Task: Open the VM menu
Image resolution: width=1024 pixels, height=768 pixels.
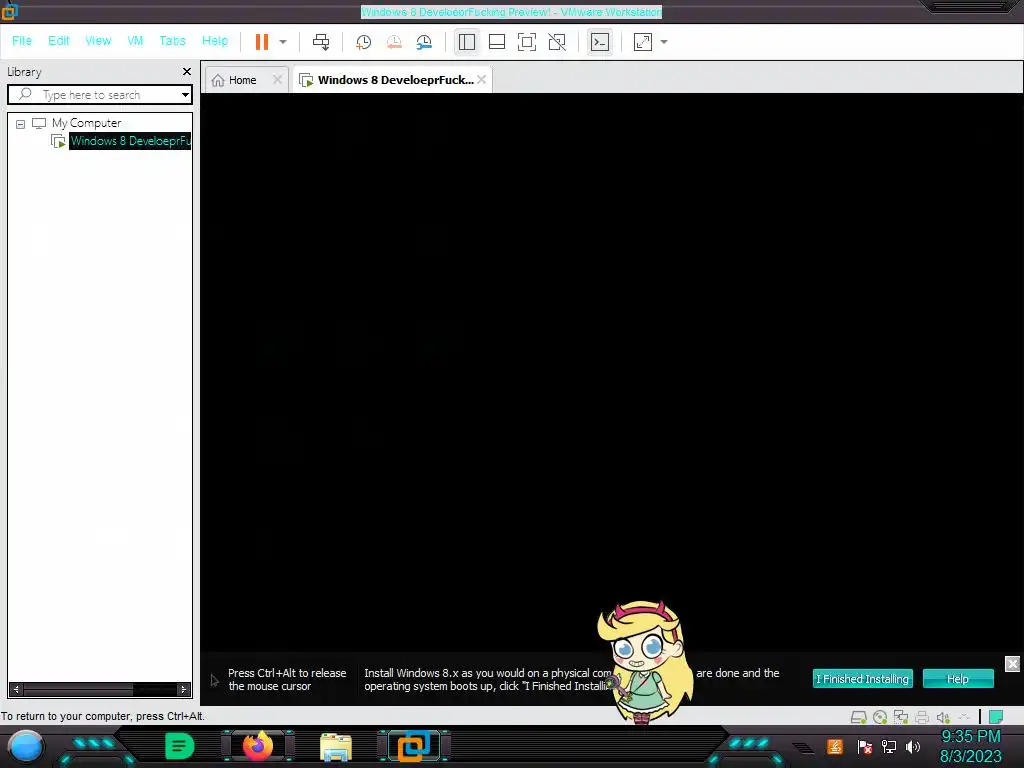Action: [135, 40]
